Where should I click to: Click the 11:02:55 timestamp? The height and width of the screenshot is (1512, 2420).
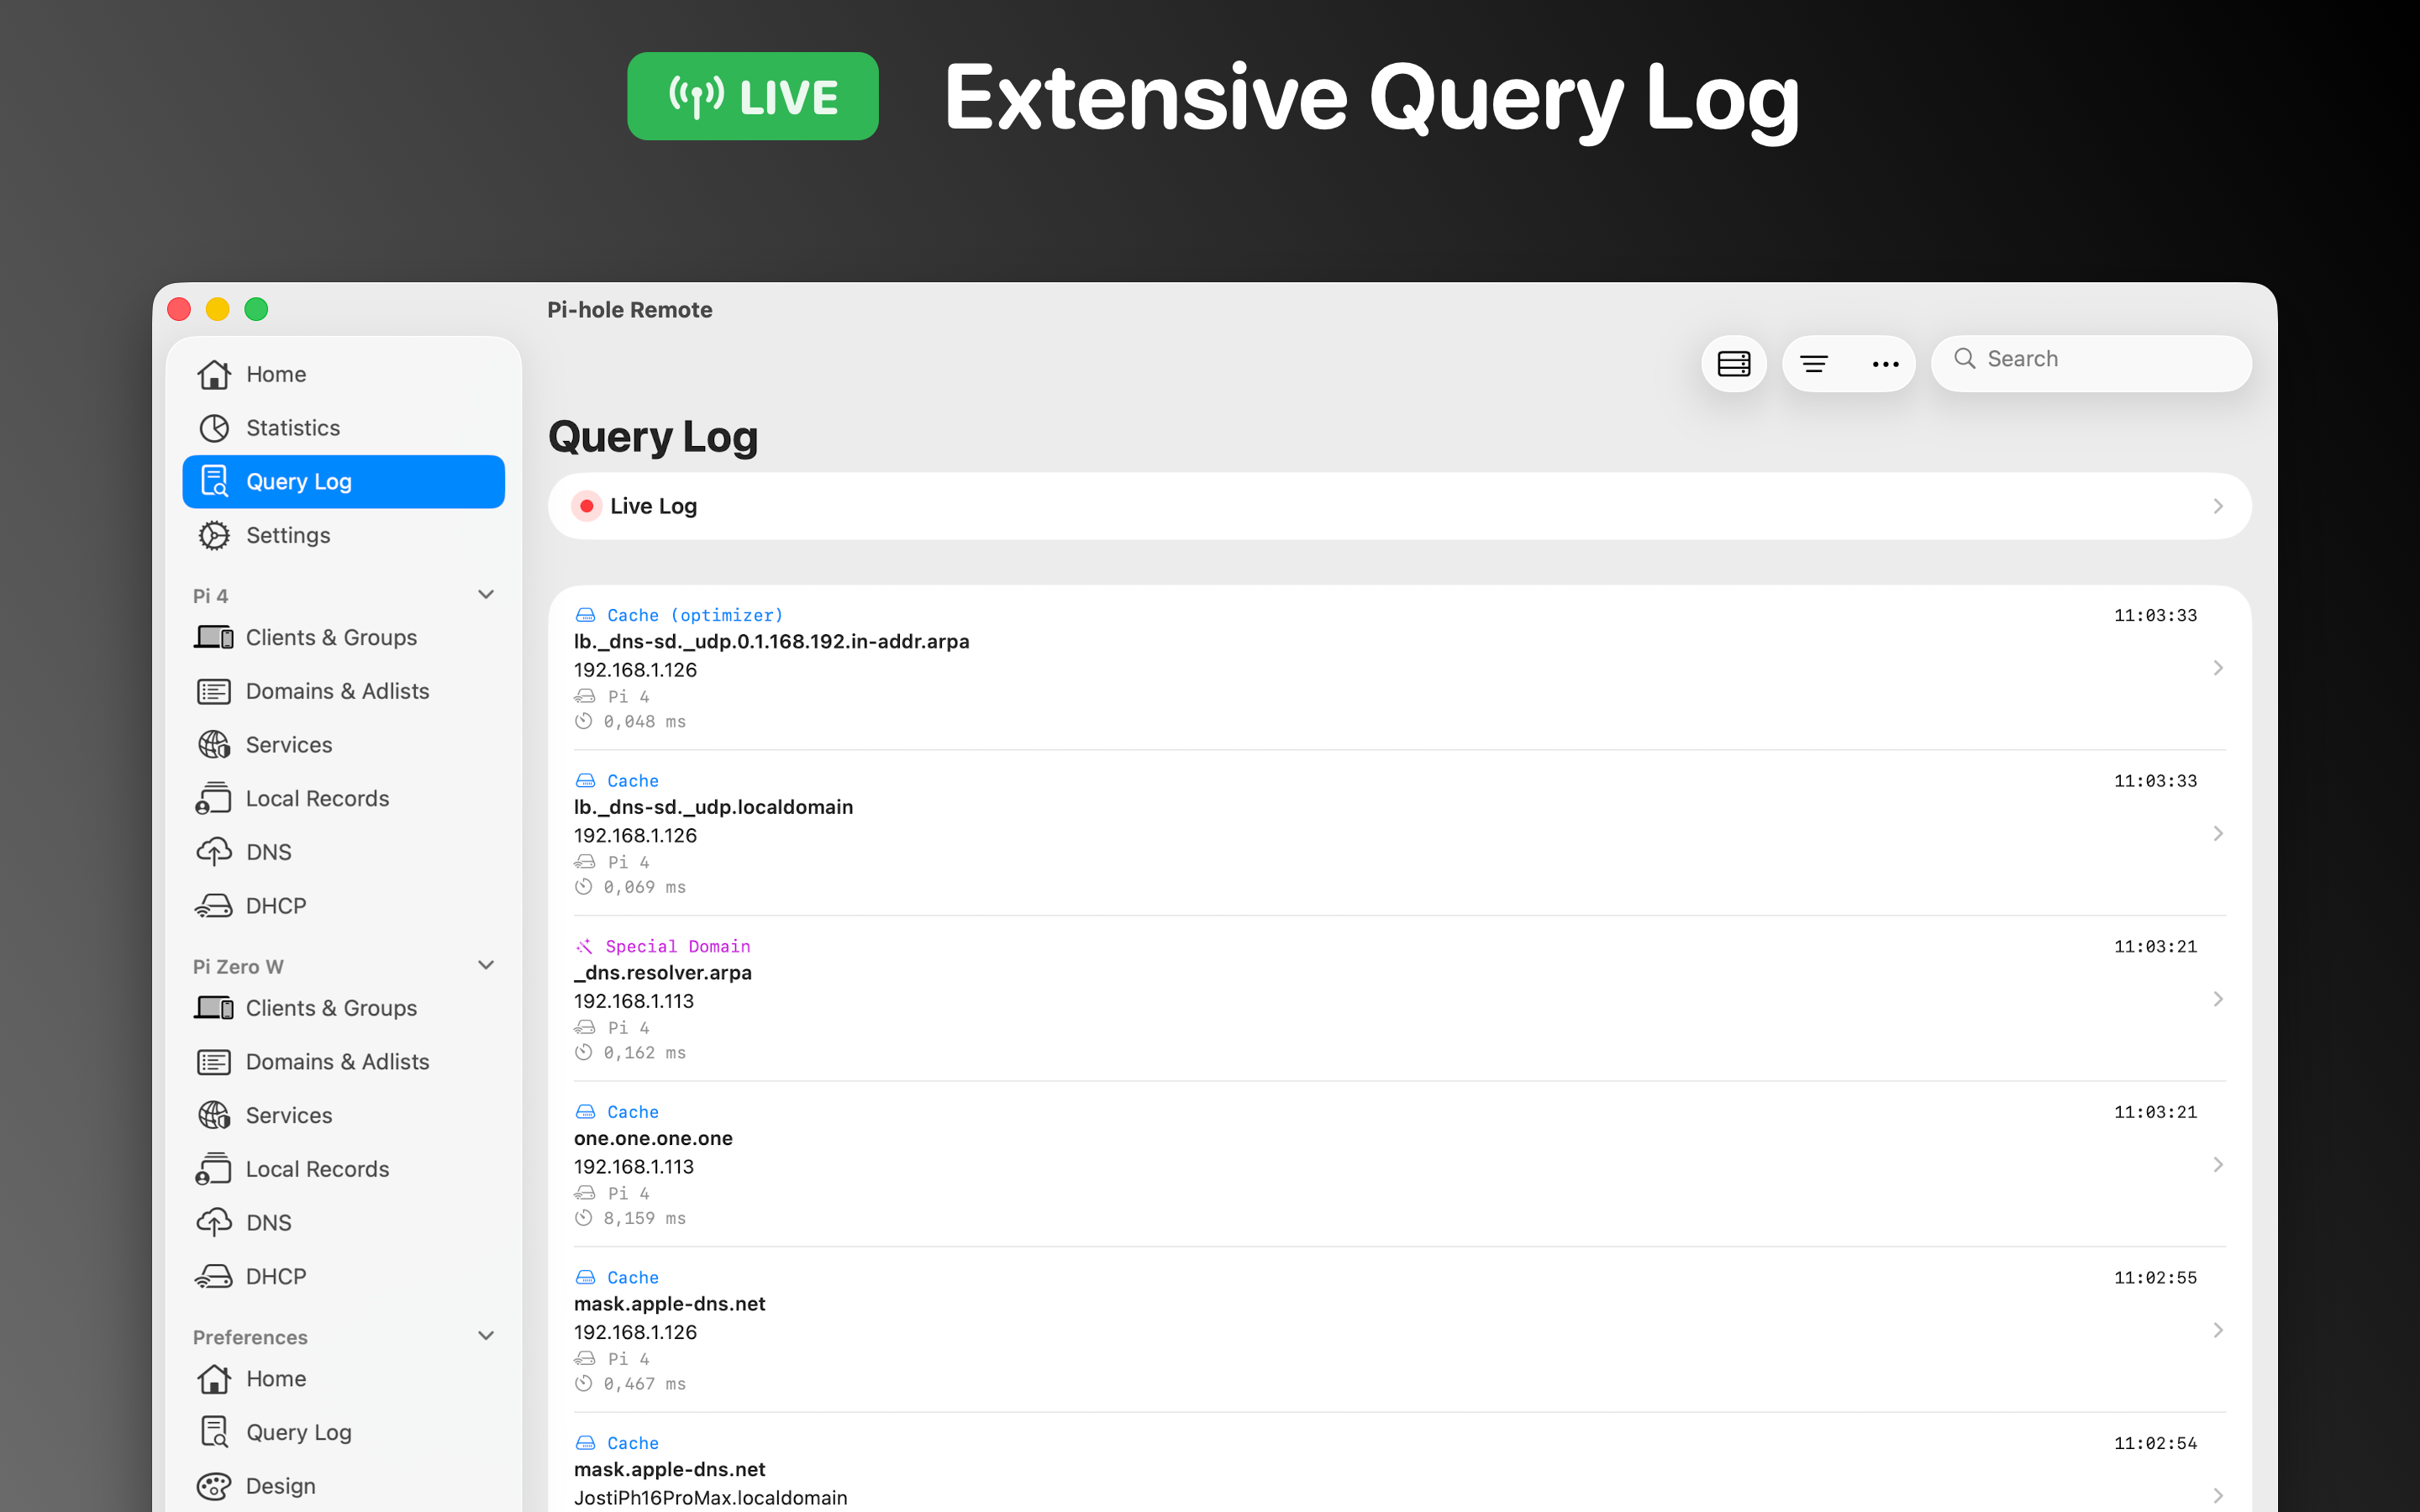click(2155, 1277)
